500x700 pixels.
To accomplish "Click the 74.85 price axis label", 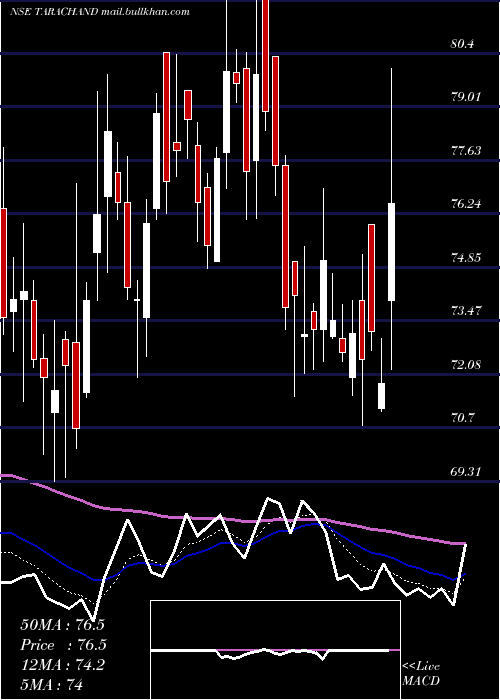I will [x=466, y=258].
